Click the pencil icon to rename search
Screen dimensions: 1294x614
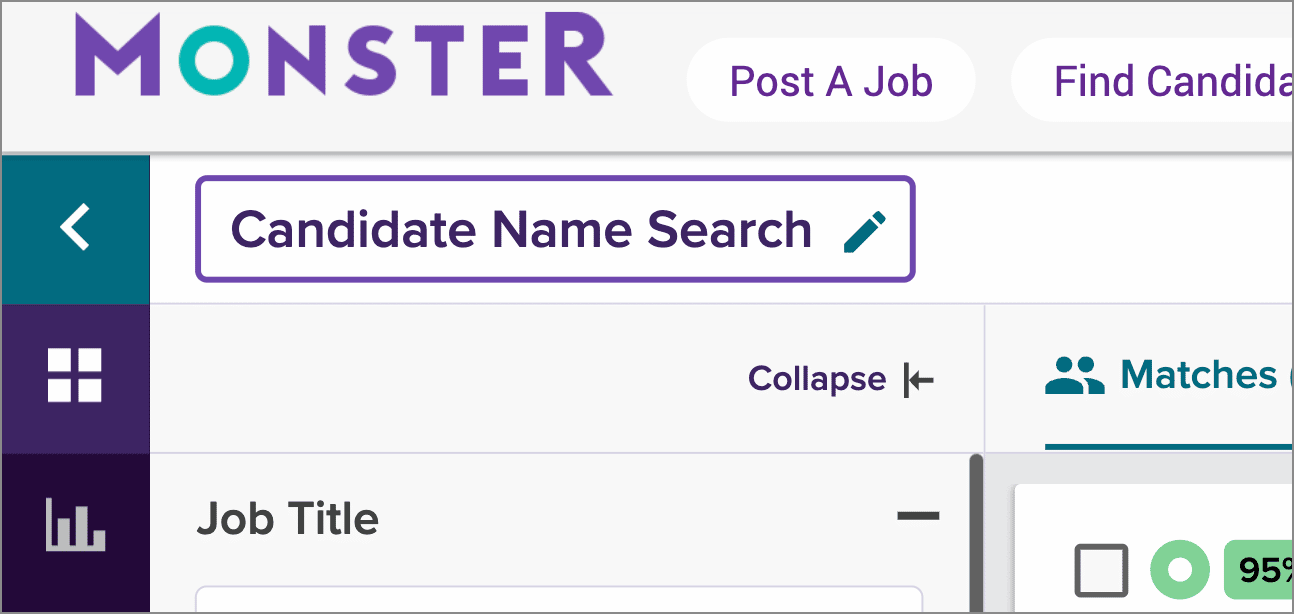[x=865, y=231]
